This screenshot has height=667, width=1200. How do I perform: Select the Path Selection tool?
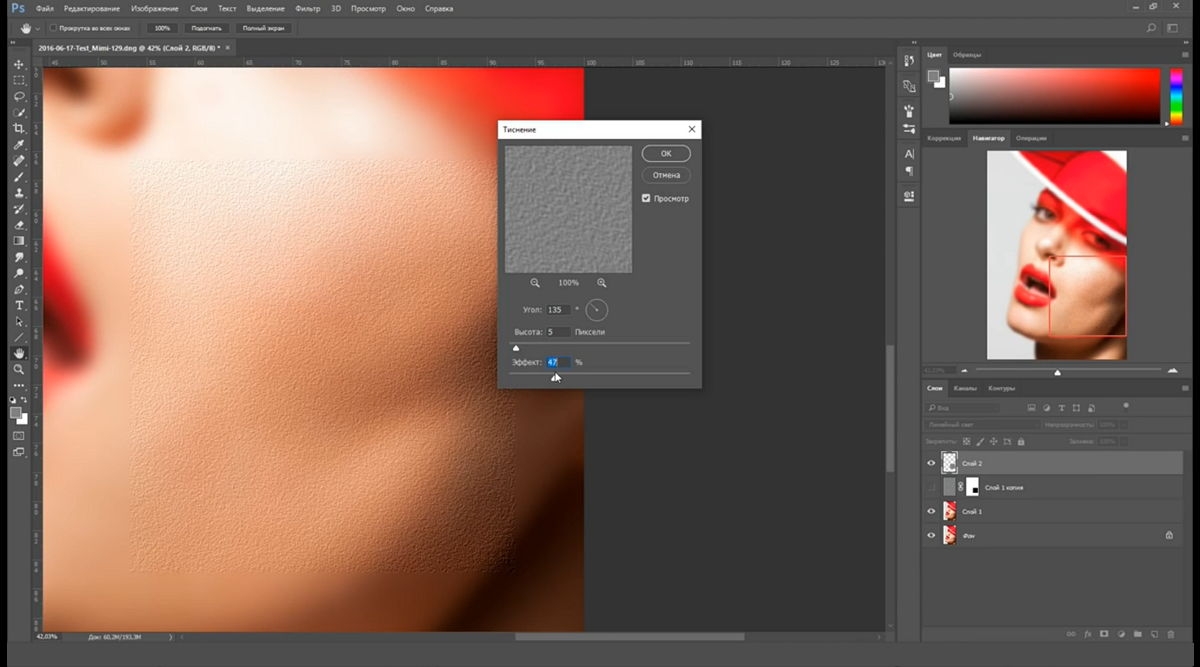coord(19,321)
